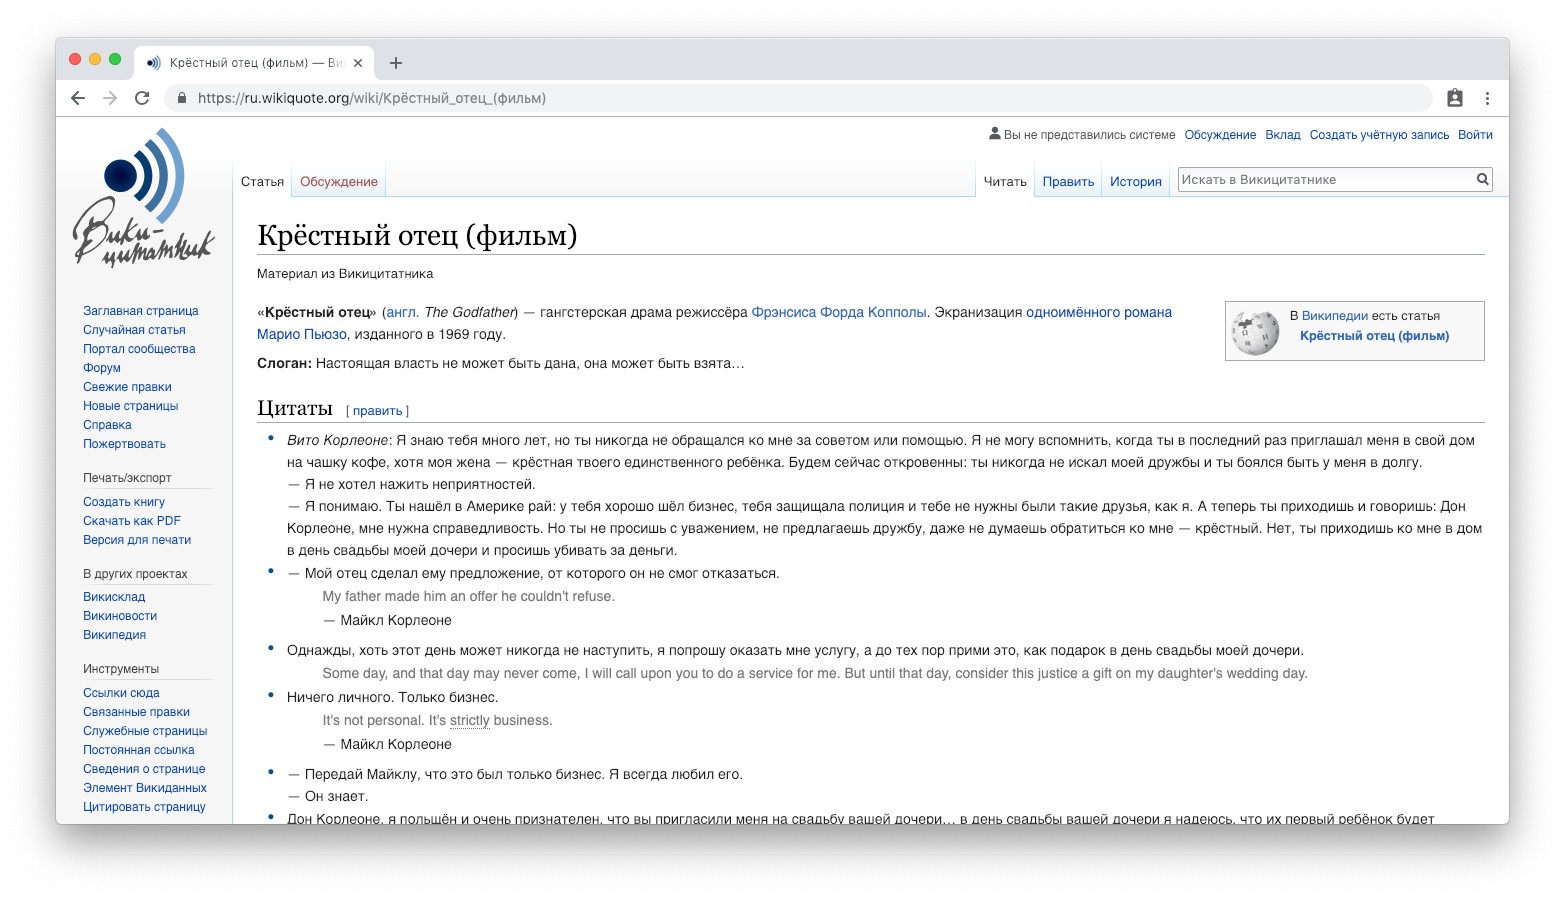Reload the page with the refresh icon

tap(142, 98)
